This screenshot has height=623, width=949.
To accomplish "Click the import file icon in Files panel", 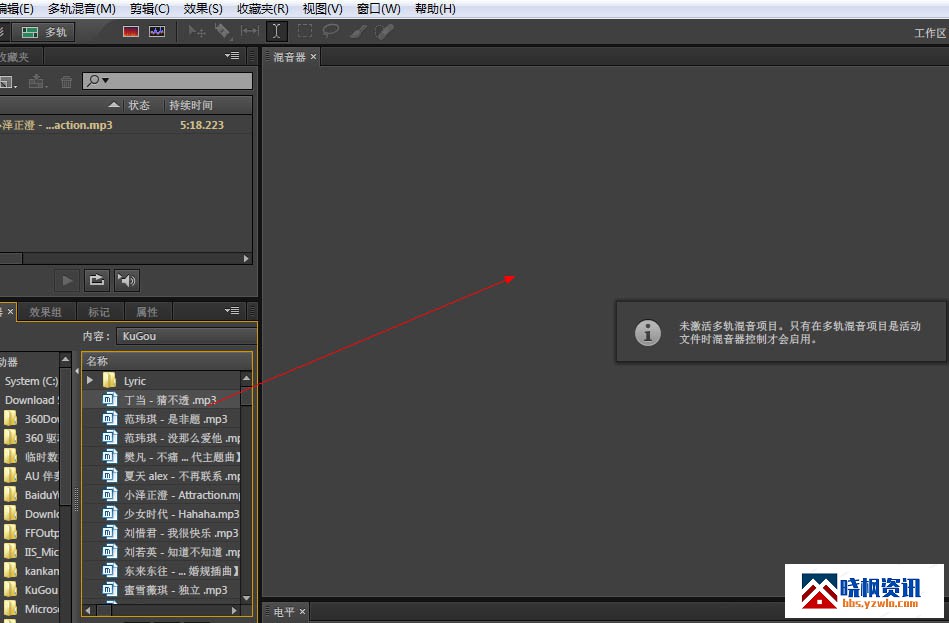I will point(36,81).
